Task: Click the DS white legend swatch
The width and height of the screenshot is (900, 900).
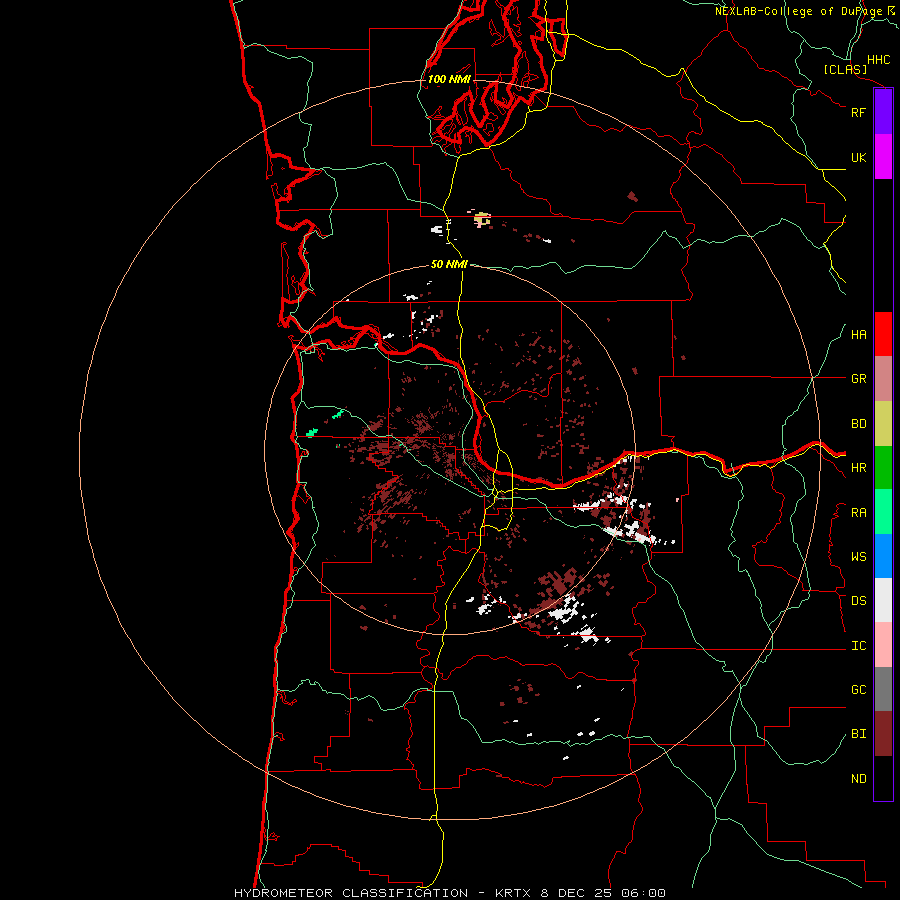Action: pyautogui.click(x=883, y=600)
